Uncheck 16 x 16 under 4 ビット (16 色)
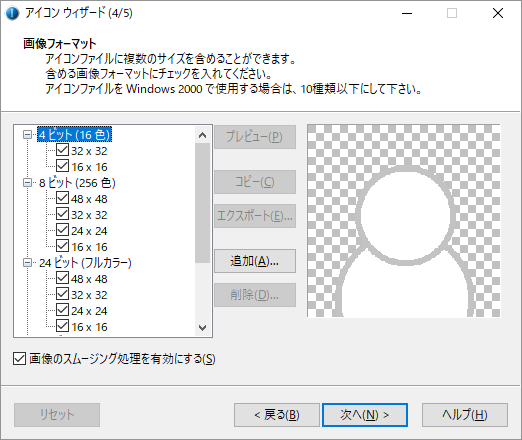 (x=62, y=166)
